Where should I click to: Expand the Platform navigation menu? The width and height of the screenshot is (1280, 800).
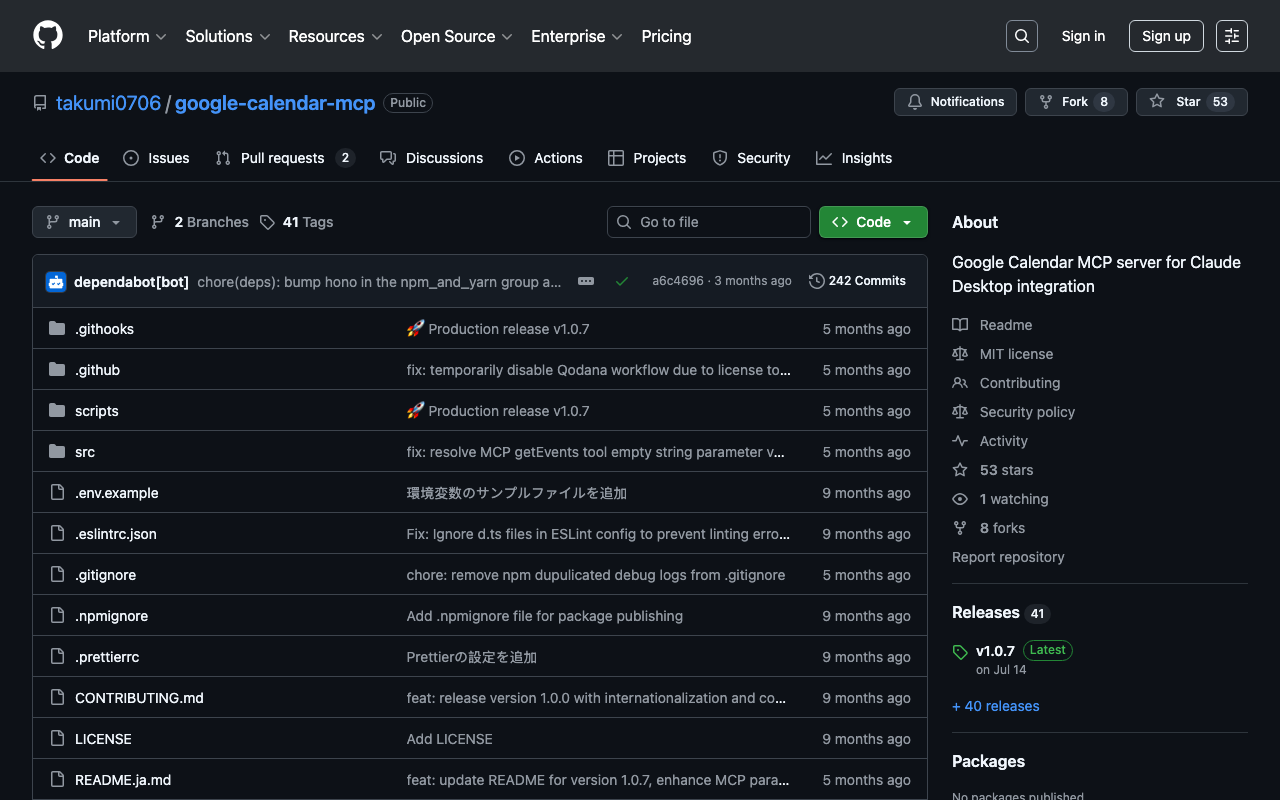click(x=126, y=36)
